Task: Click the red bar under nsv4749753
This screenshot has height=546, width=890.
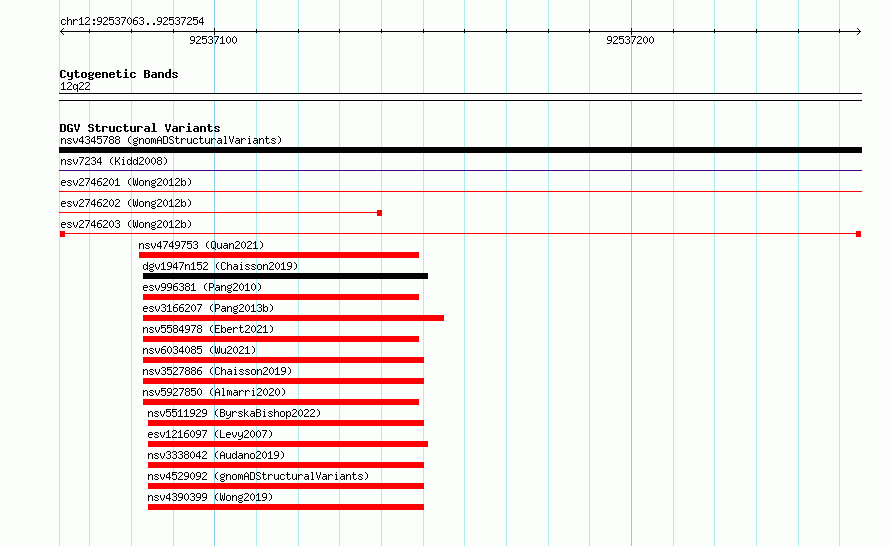Action: [279, 255]
